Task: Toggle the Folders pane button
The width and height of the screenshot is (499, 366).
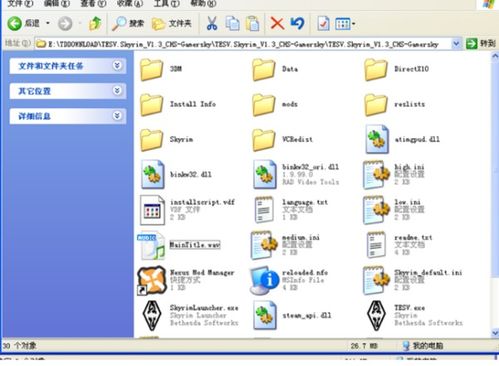Action: click(172, 23)
